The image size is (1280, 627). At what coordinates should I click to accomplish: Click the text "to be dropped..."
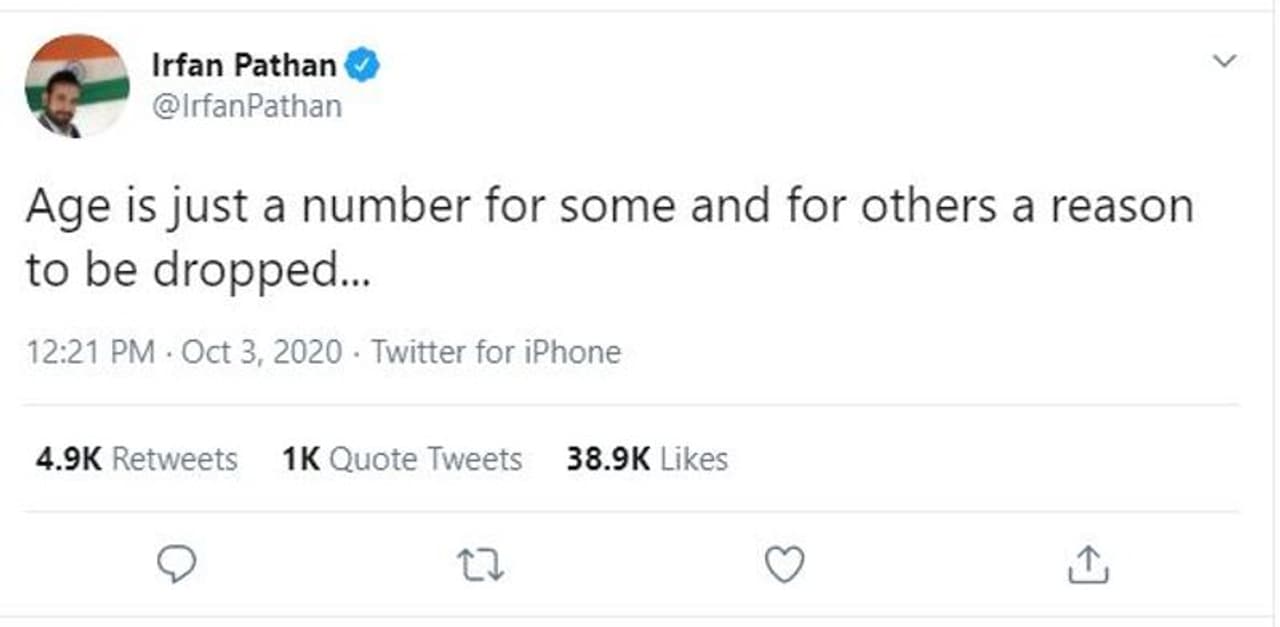[x=198, y=272]
